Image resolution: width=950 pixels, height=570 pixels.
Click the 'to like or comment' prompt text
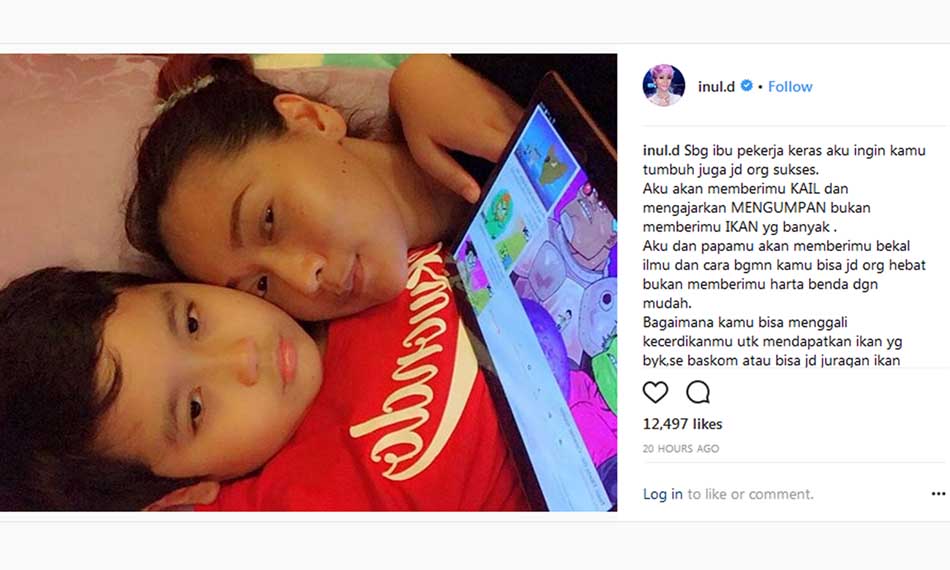750,494
